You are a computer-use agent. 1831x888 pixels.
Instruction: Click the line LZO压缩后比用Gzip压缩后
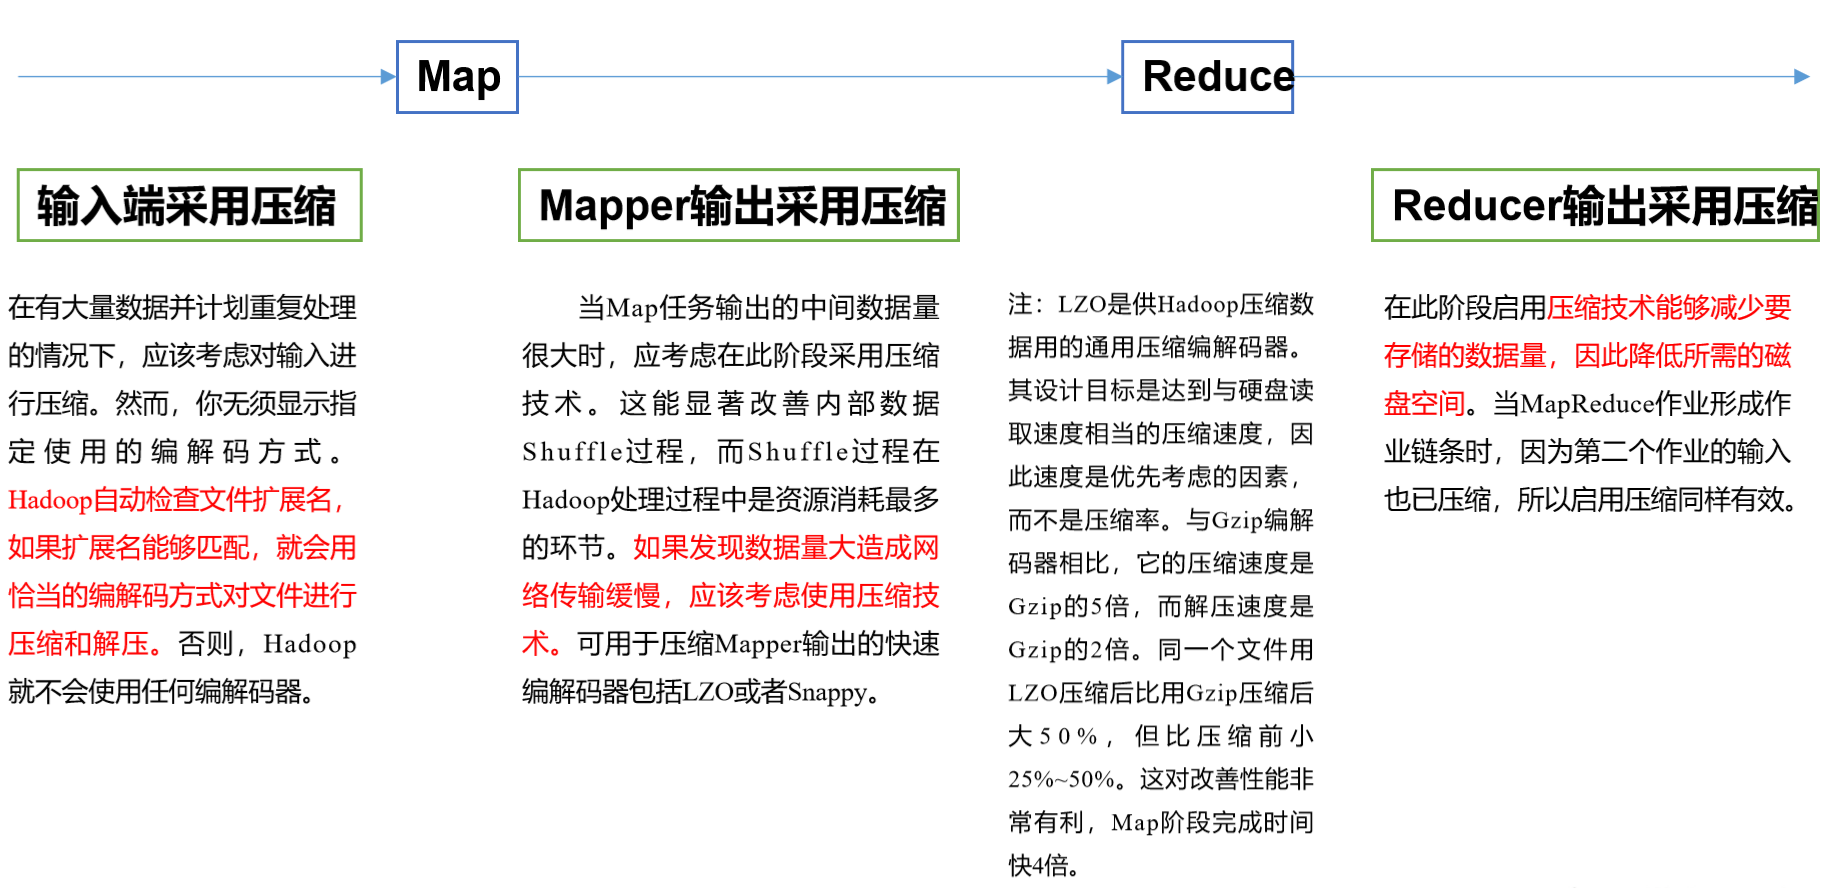point(1161,692)
